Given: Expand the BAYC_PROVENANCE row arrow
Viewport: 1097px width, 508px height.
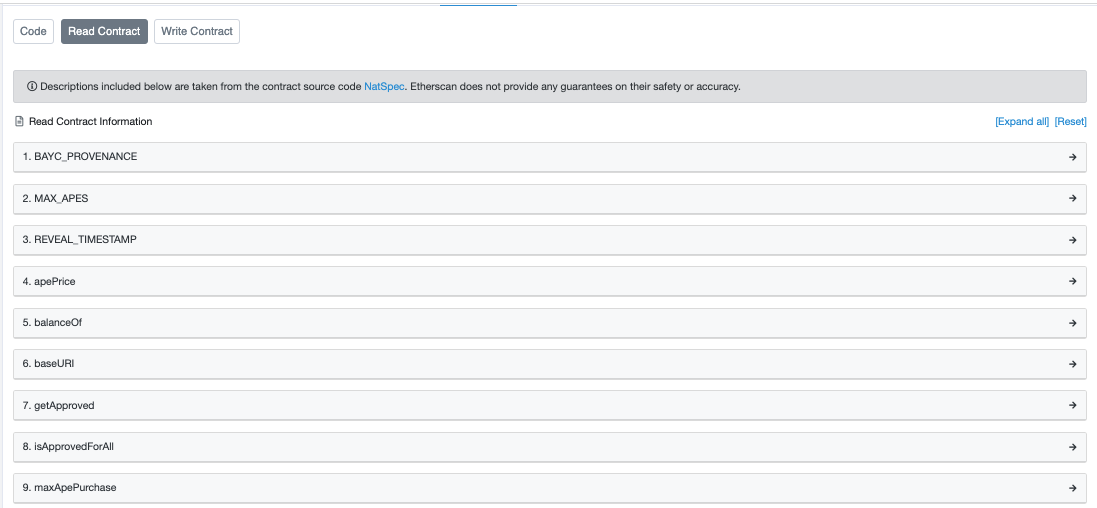Looking at the screenshot, I should point(1073,157).
